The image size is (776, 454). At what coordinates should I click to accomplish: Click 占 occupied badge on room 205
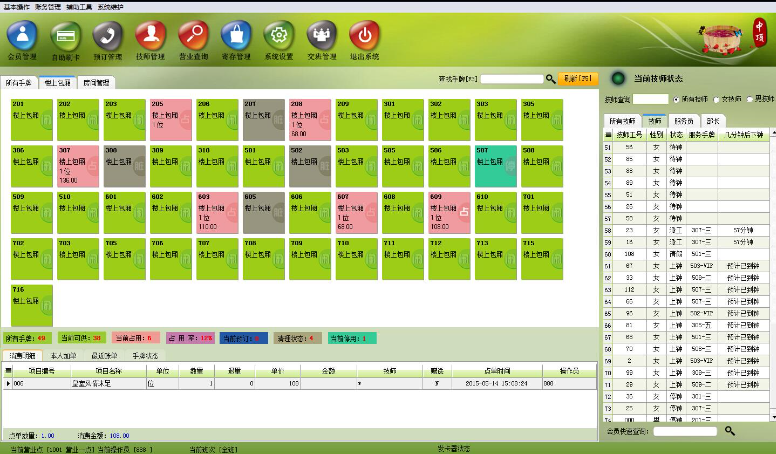point(185,119)
